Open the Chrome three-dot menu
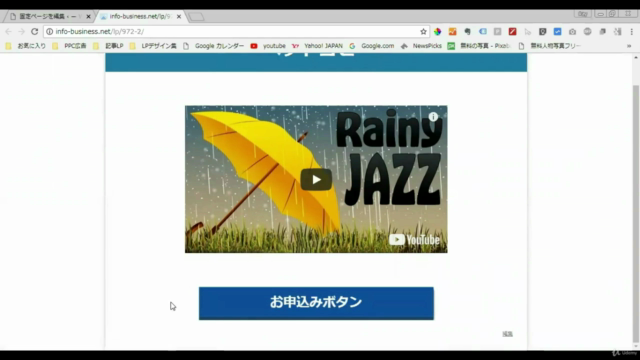The image size is (640, 360). (x=631, y=31)
